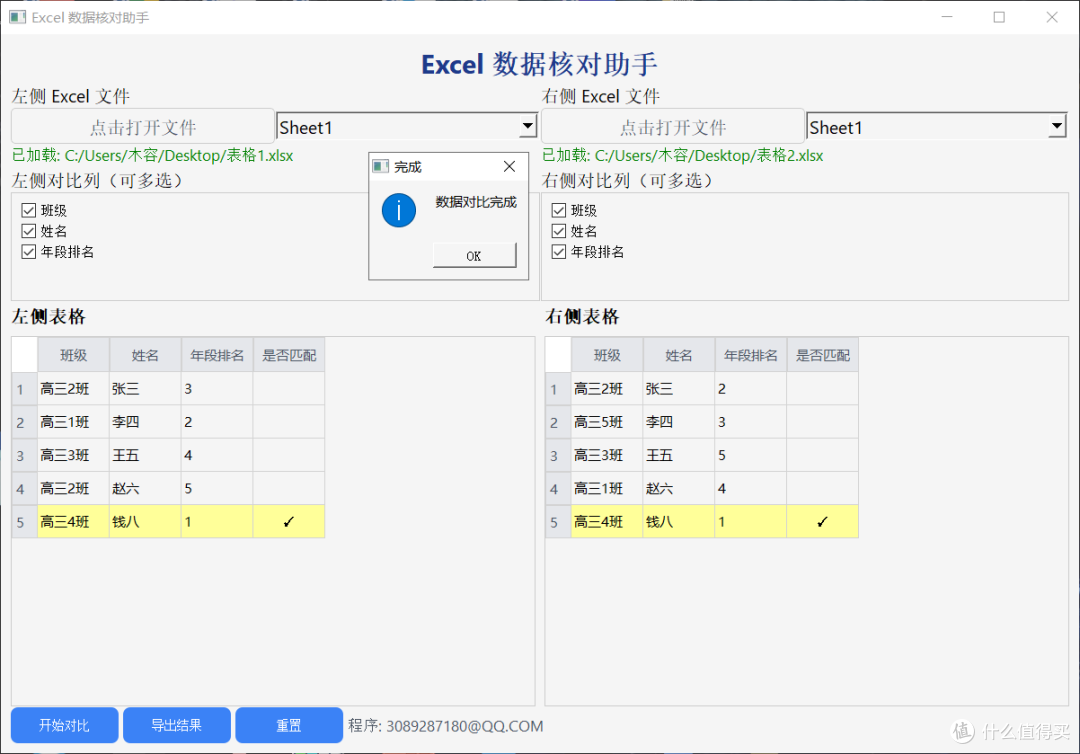Reset everything with 重置 button
The width and height of the screenshot is (1080, 754).
(289, 725)
